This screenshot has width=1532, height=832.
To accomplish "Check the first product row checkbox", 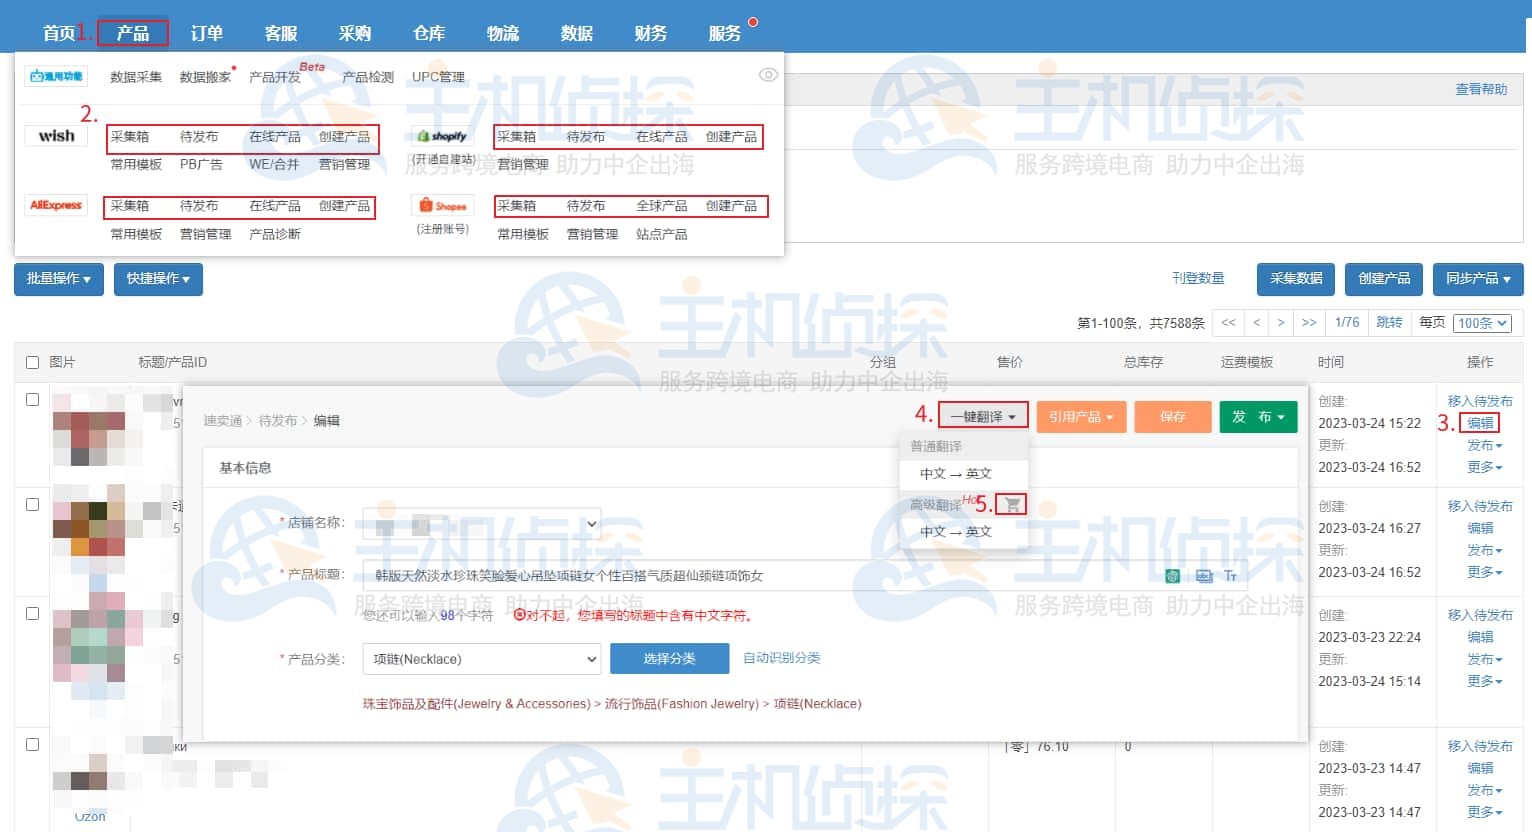I will click(x=32, y=397).
